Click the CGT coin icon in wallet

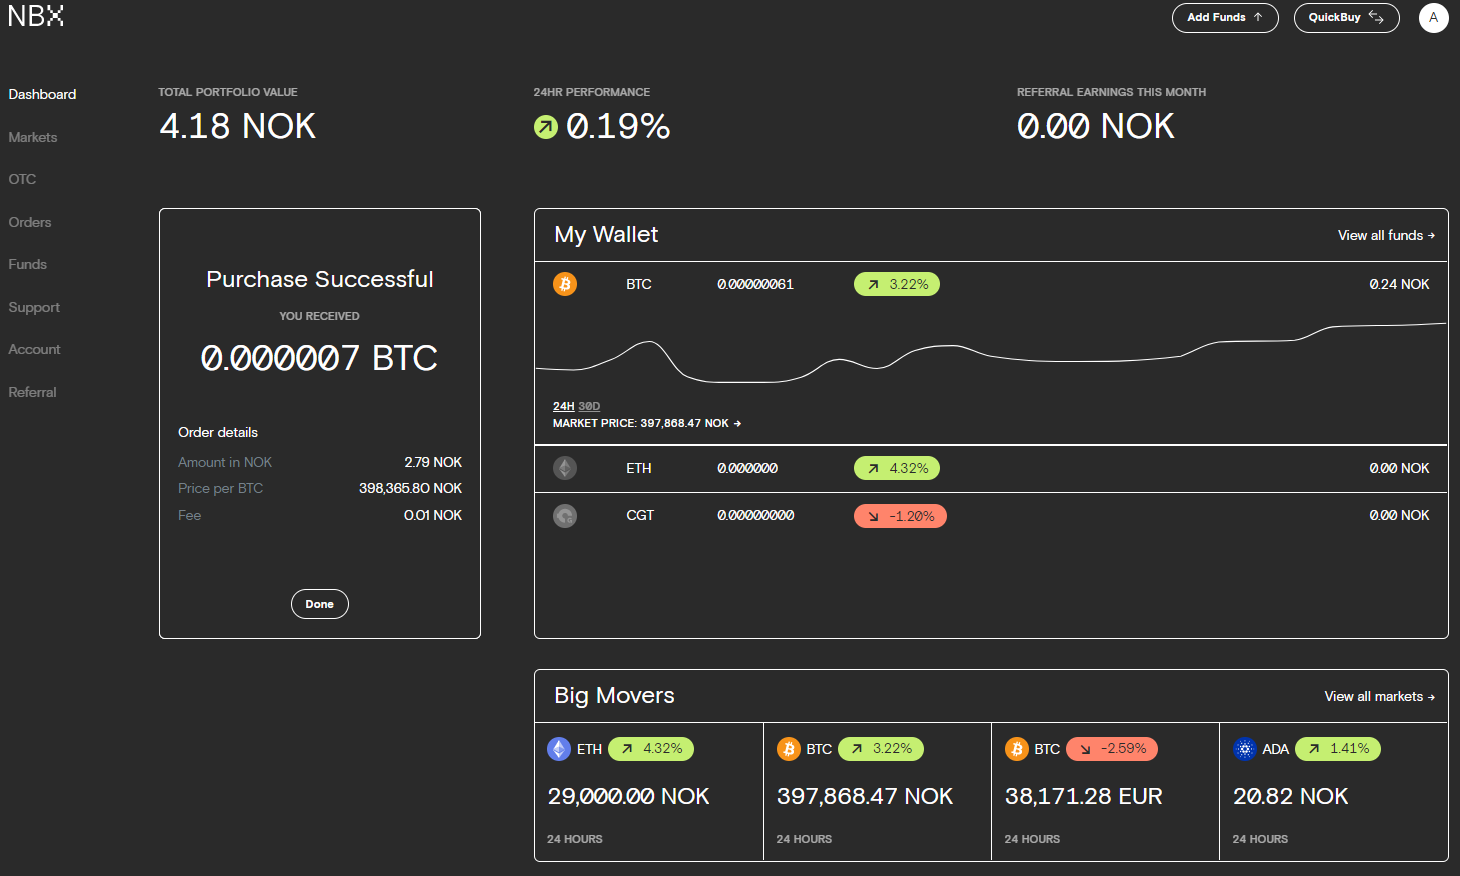(565, 516)
